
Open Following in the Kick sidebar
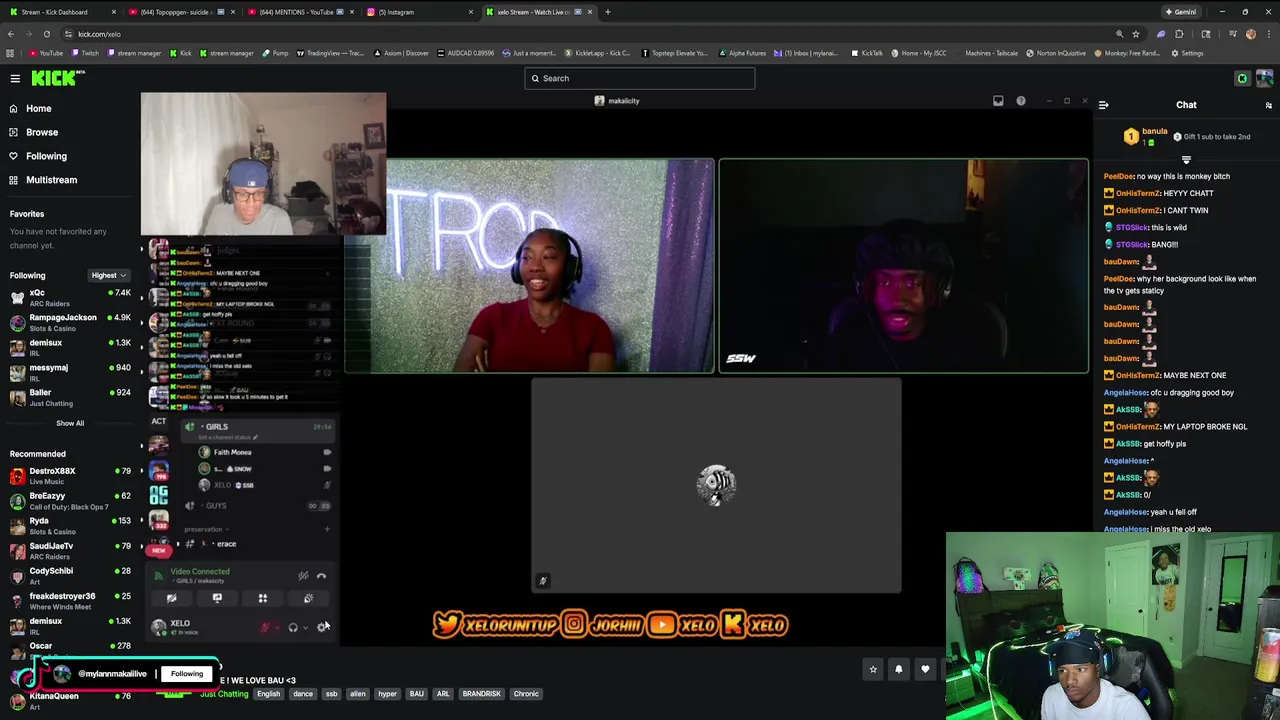[x=46, y=156]
